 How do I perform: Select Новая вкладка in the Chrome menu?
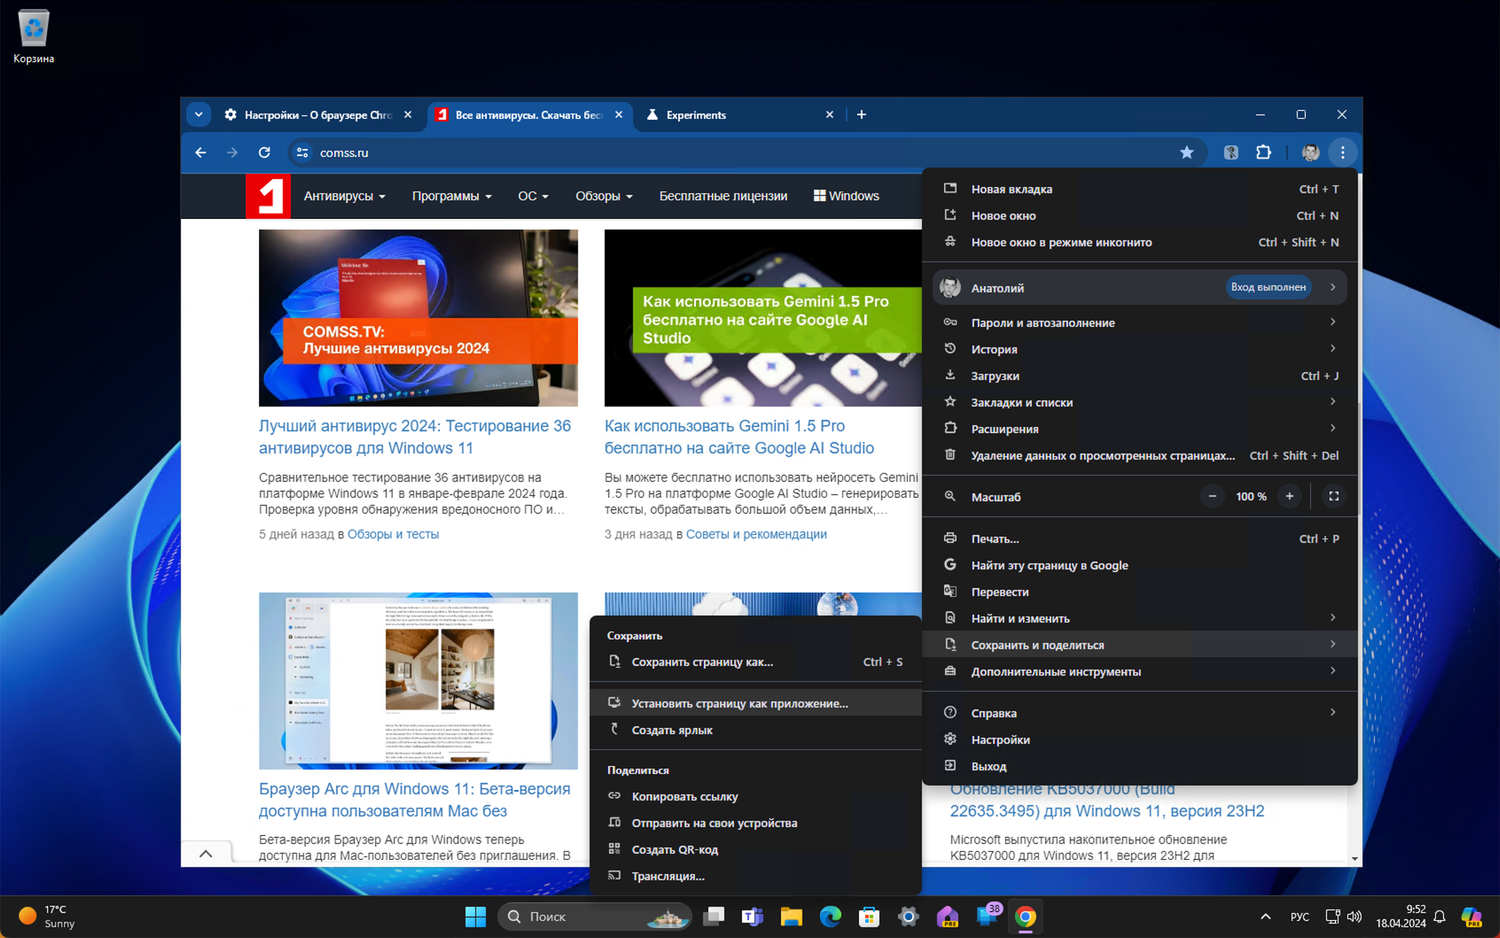click(x=1140, y=189)
